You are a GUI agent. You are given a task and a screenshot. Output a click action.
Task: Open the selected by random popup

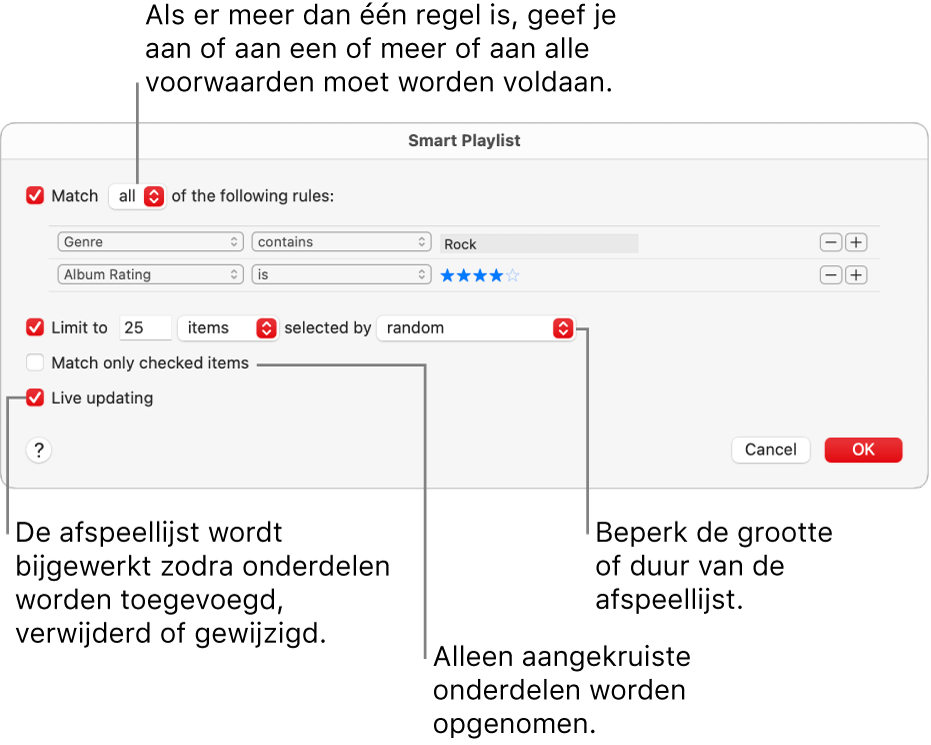click(476, 328)
